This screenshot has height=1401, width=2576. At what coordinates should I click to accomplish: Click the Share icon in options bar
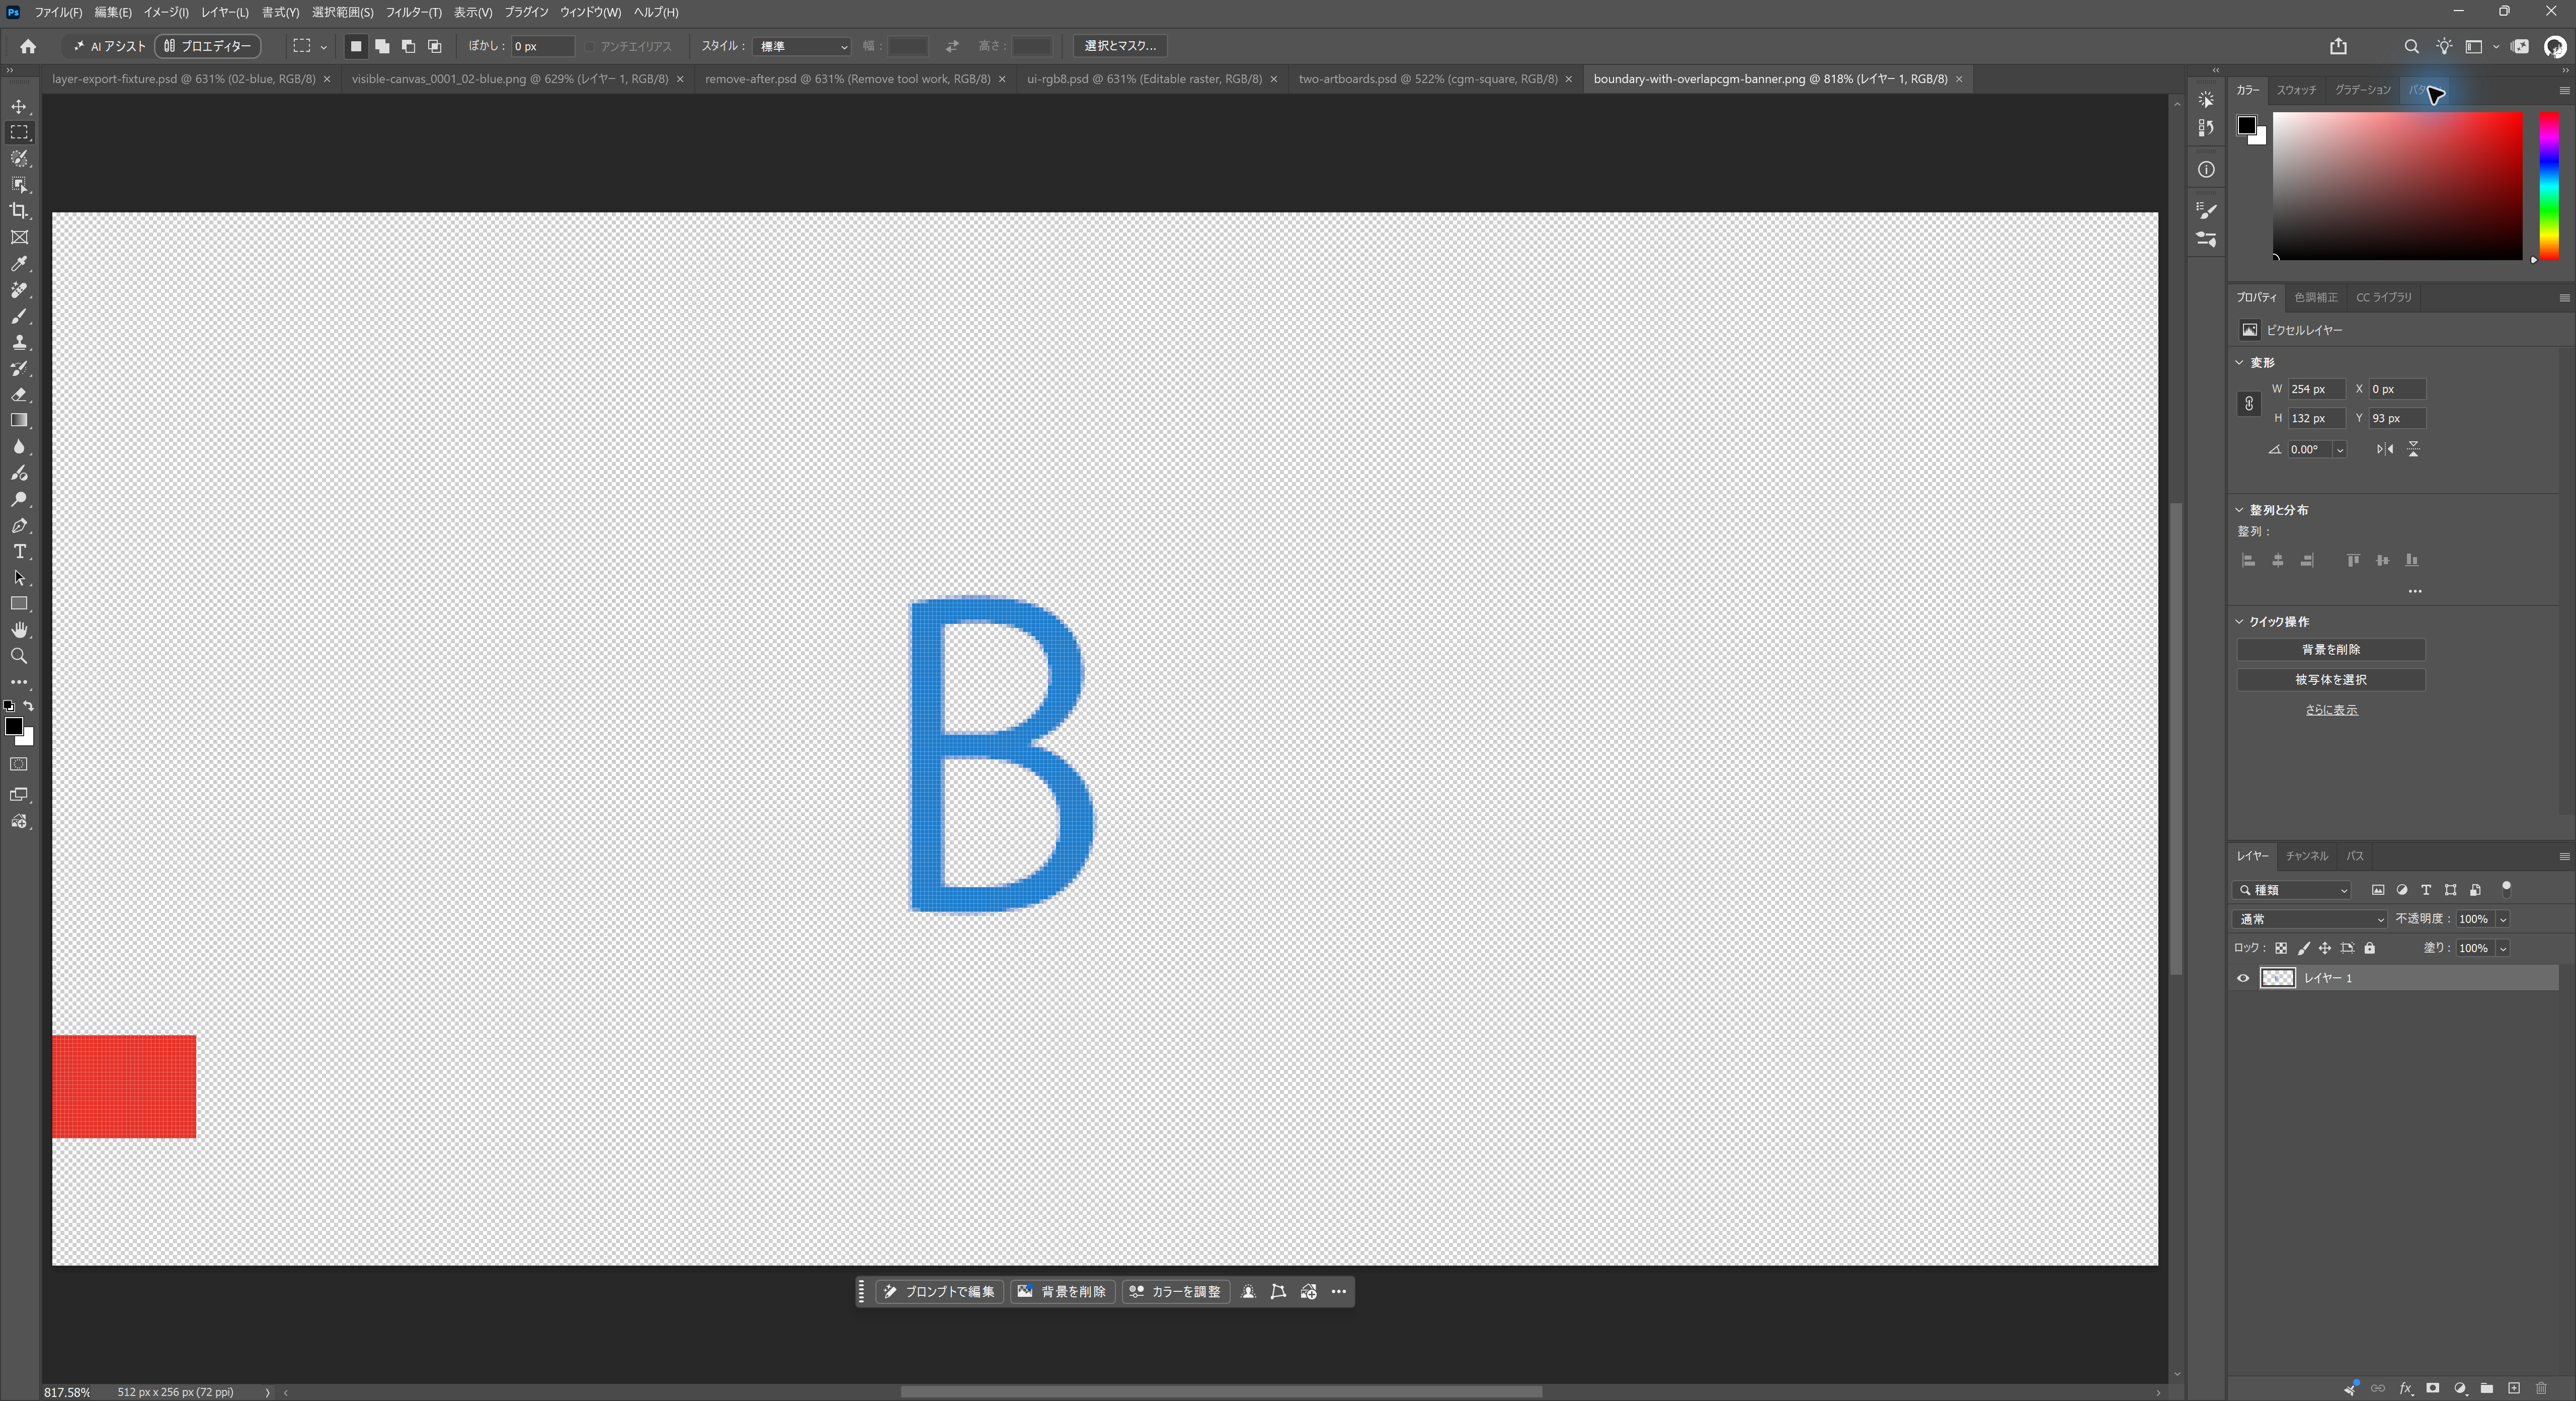tap(2338, 46)
